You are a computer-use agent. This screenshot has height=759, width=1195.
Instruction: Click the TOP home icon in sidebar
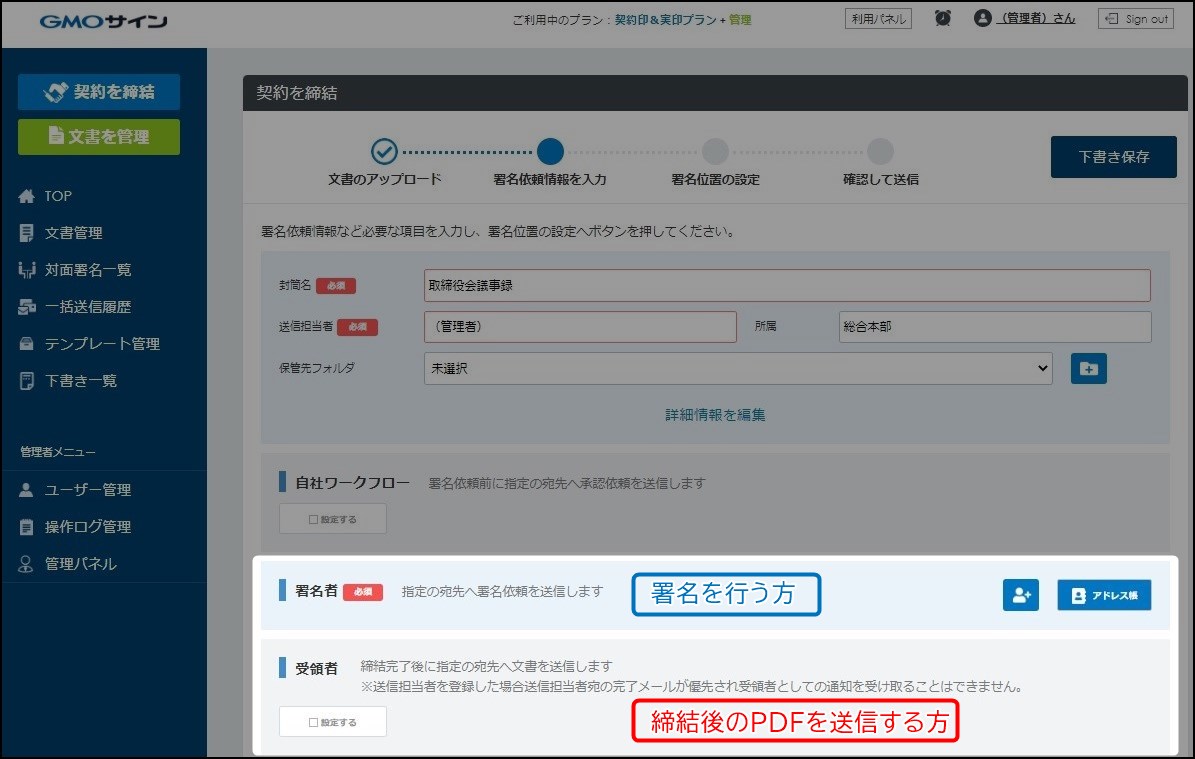coord(27,196)
